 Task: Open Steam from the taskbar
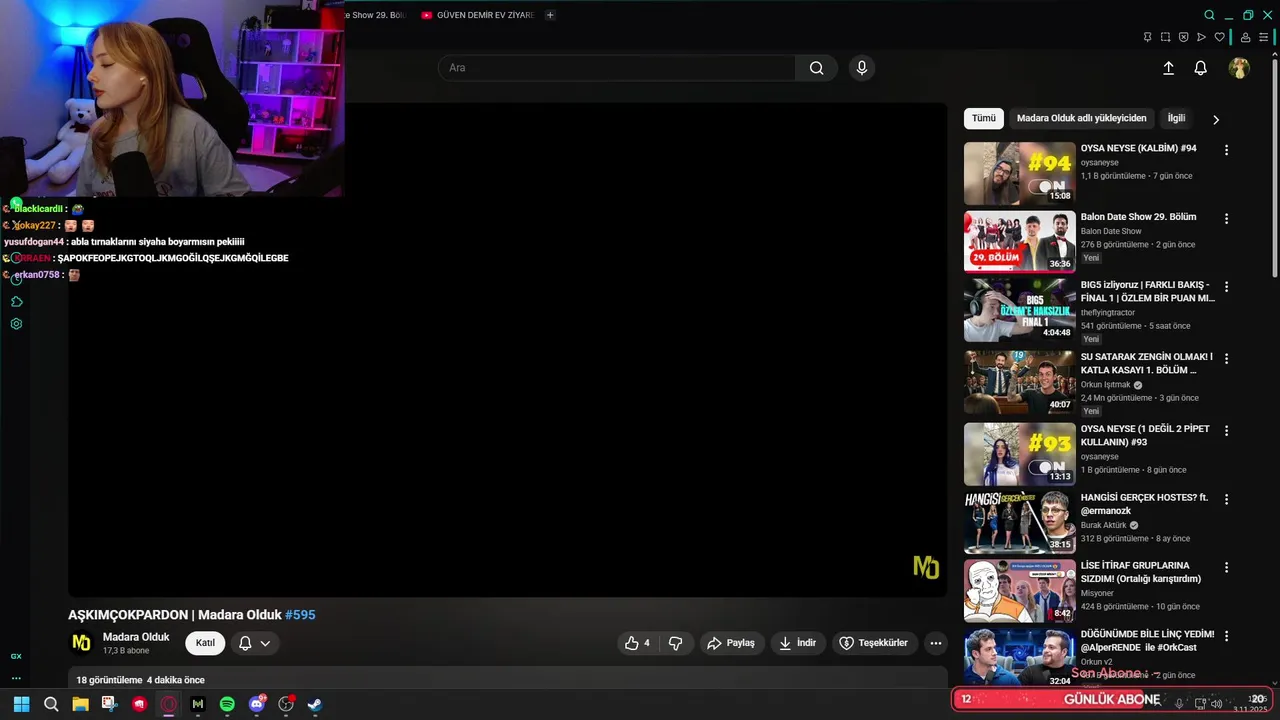click(x=314, y=704)
